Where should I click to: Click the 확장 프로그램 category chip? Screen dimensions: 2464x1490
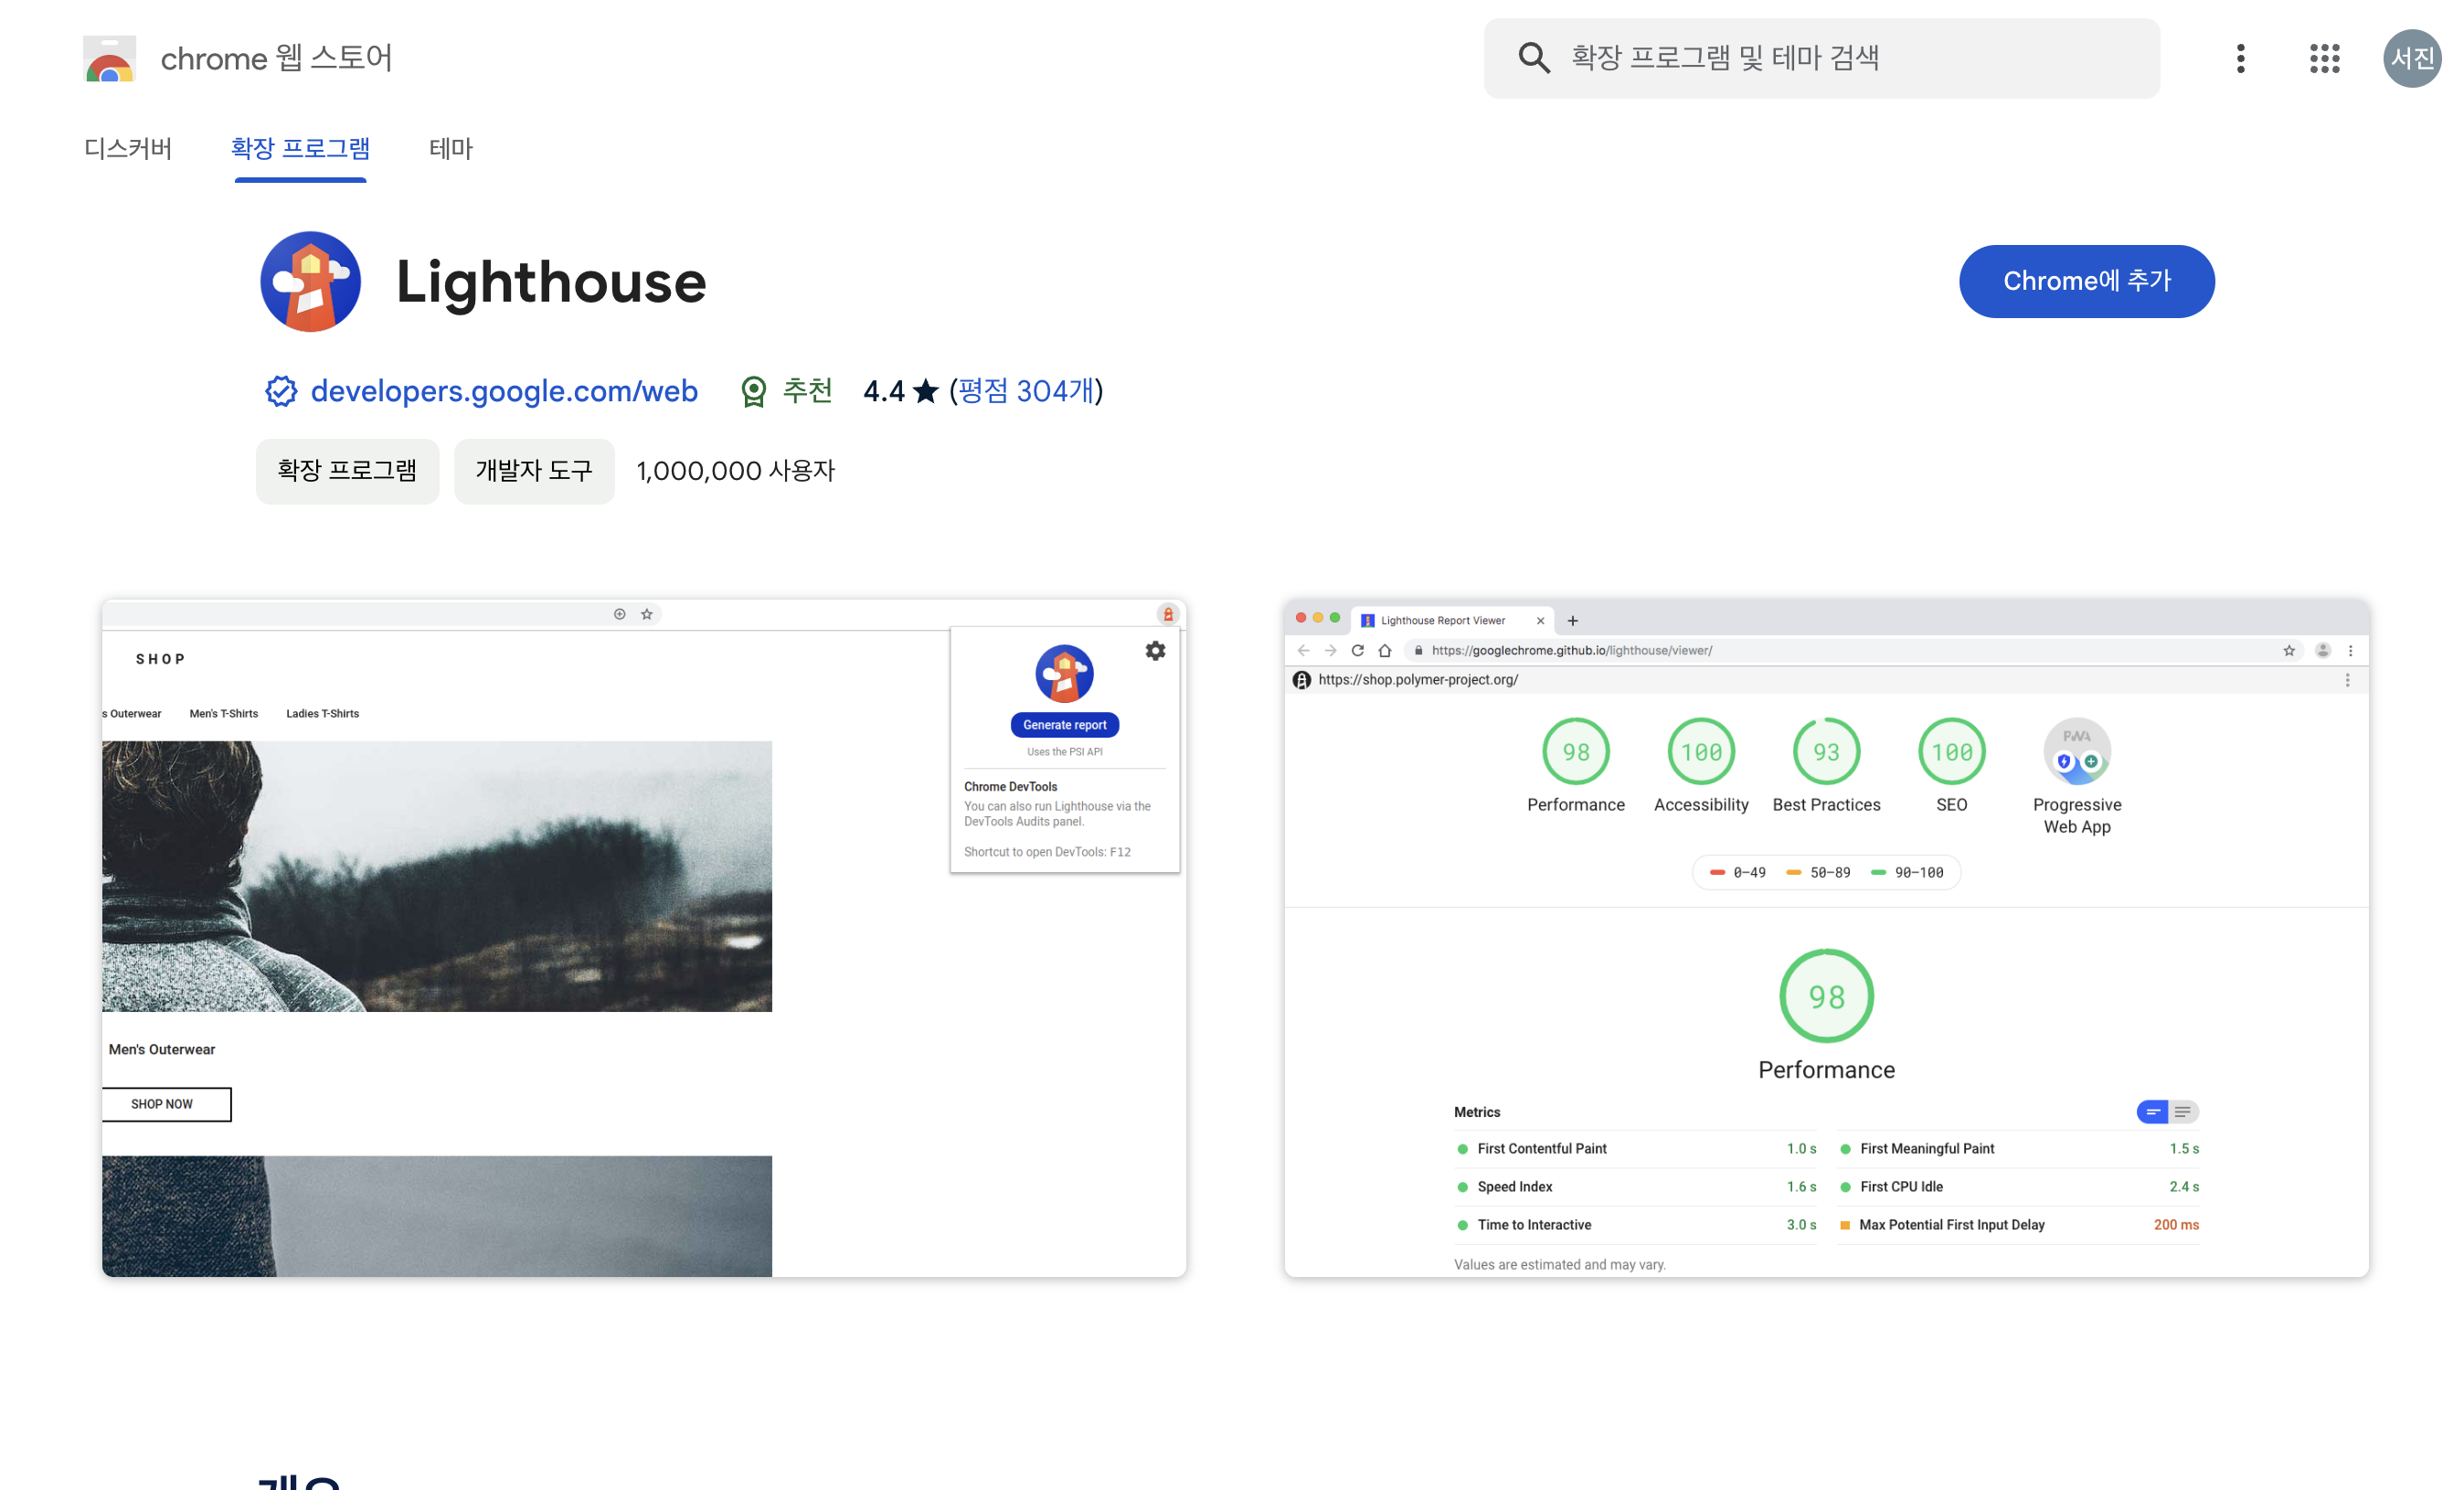tap(347, 471)
